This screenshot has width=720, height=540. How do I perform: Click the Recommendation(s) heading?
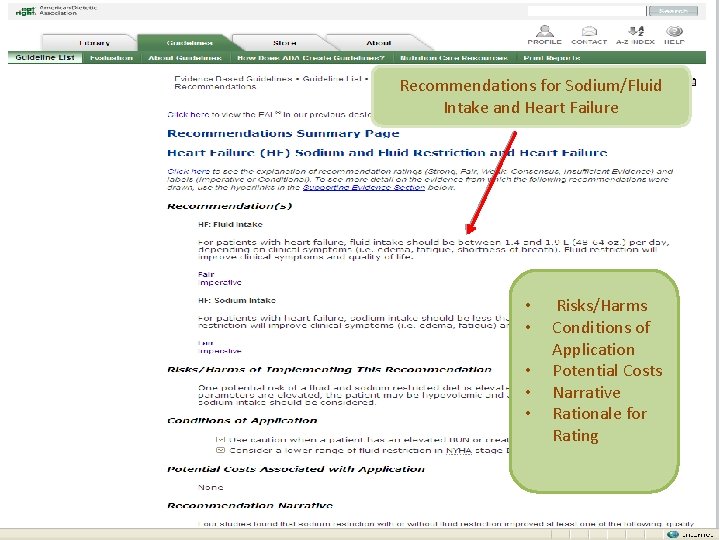(230, 206)
